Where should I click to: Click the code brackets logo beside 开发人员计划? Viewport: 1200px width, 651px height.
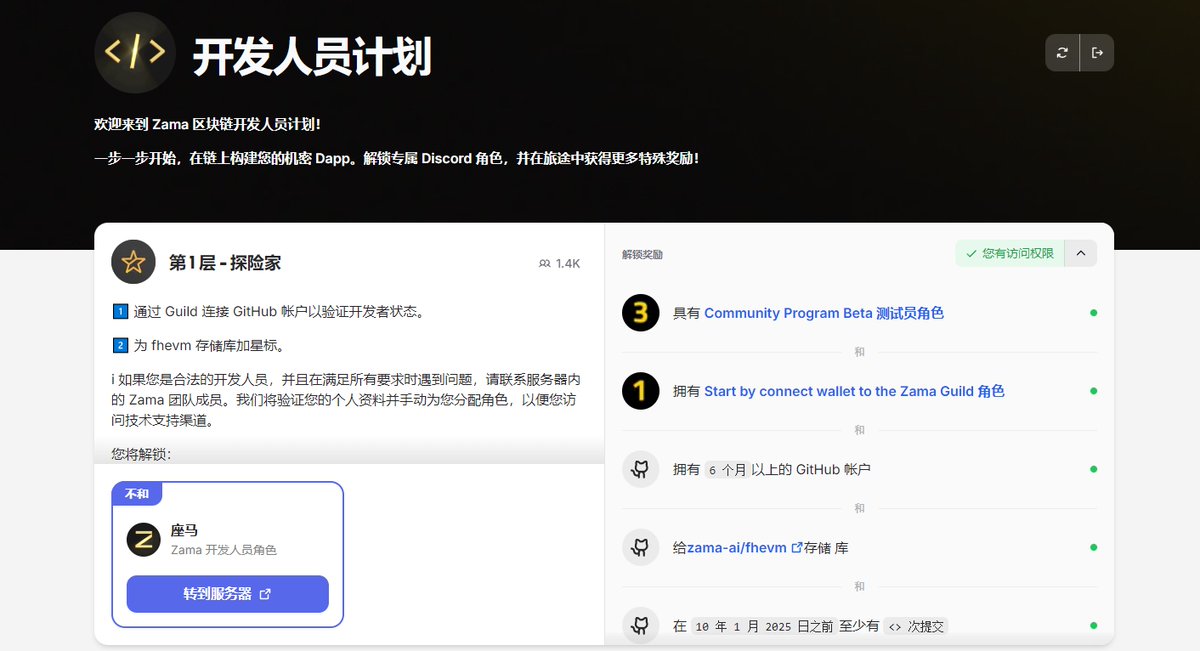coord(134,53)
